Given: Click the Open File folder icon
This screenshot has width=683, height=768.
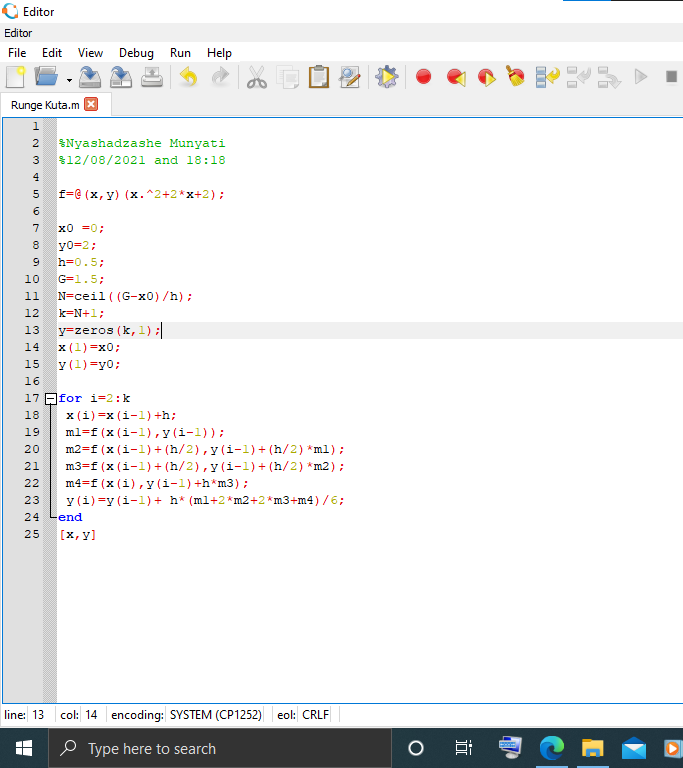Looking at the screenshot, I should [x=46, y=77].
